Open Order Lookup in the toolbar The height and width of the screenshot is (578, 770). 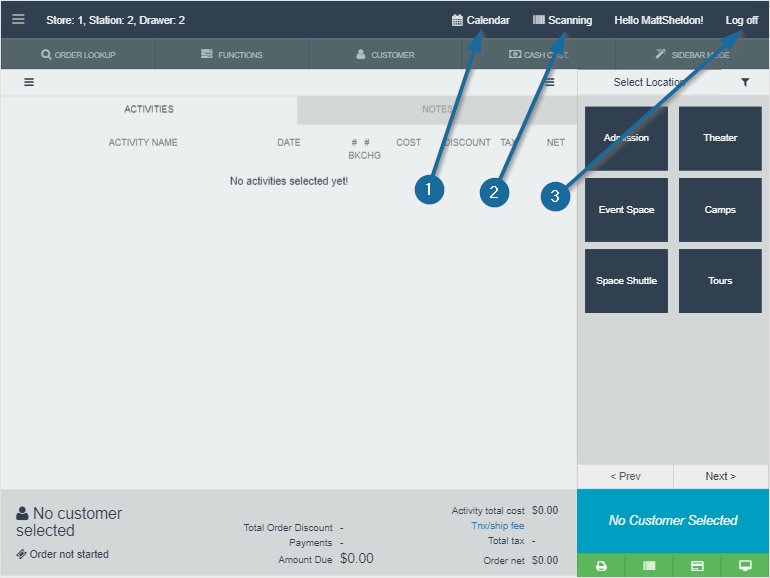pyautogui.click(x=78, y=55)
